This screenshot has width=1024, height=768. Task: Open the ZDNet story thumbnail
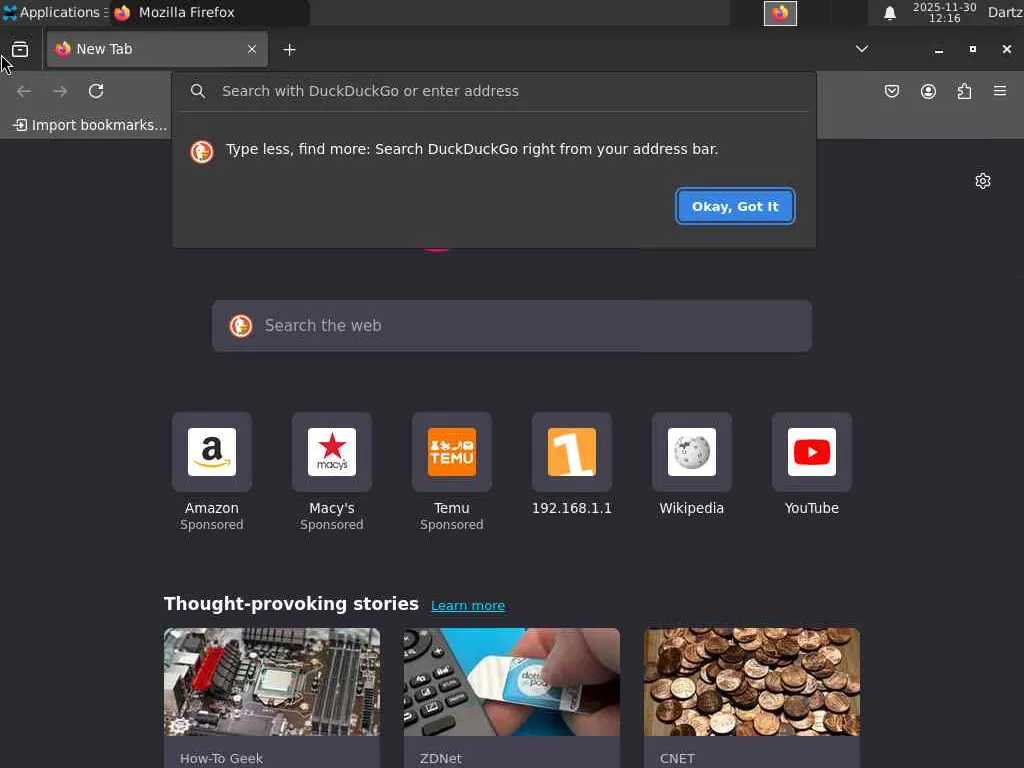(x=511, y=682)
